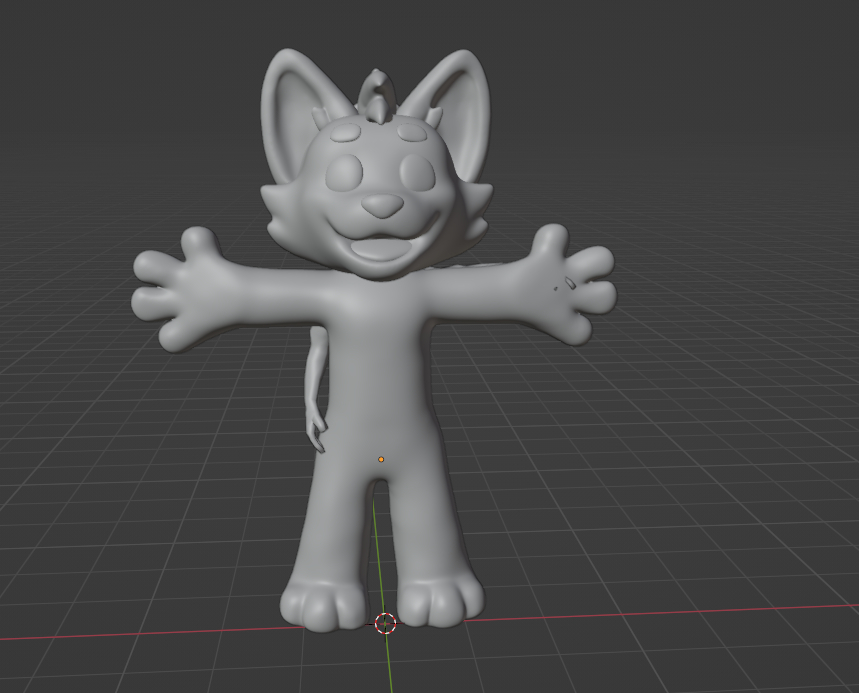The image size is (859, 693).
Task: Click the hand on the screen's right
Action: tap(570, 282)
